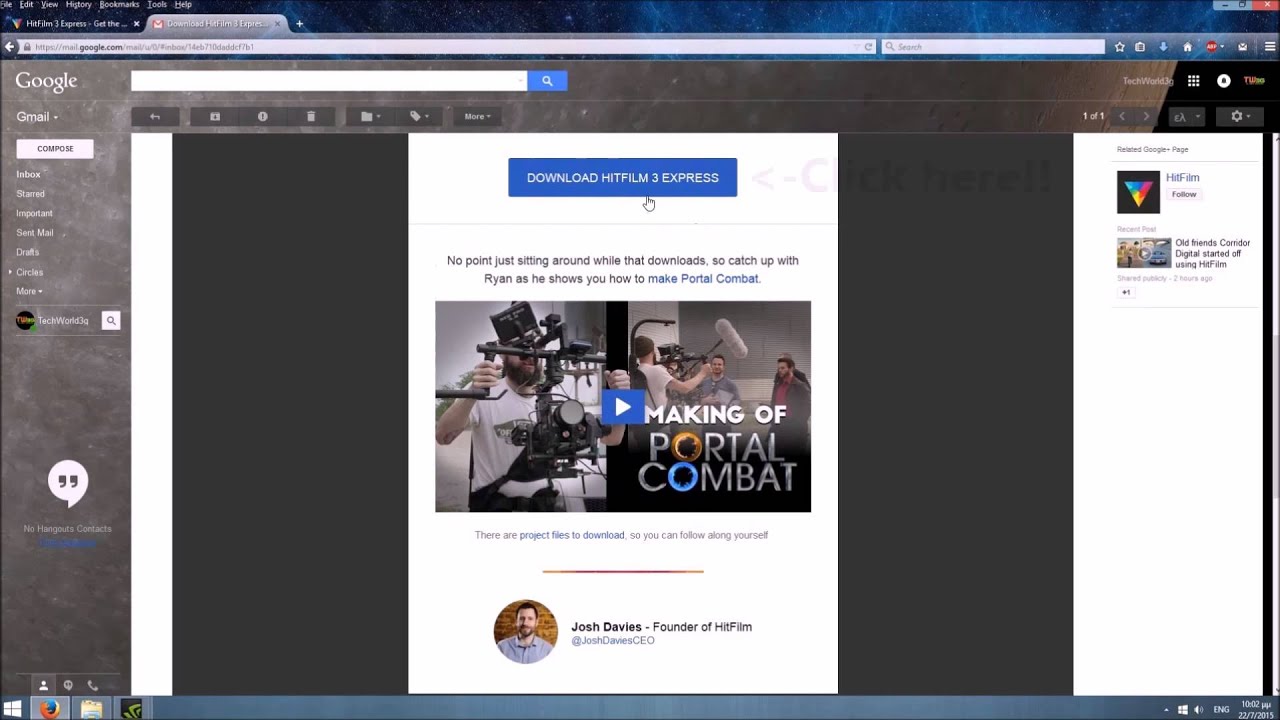This screenshot has height=720, width=1280.
Task: Click the Firefox home icon
Action: tap(1187, 47)
